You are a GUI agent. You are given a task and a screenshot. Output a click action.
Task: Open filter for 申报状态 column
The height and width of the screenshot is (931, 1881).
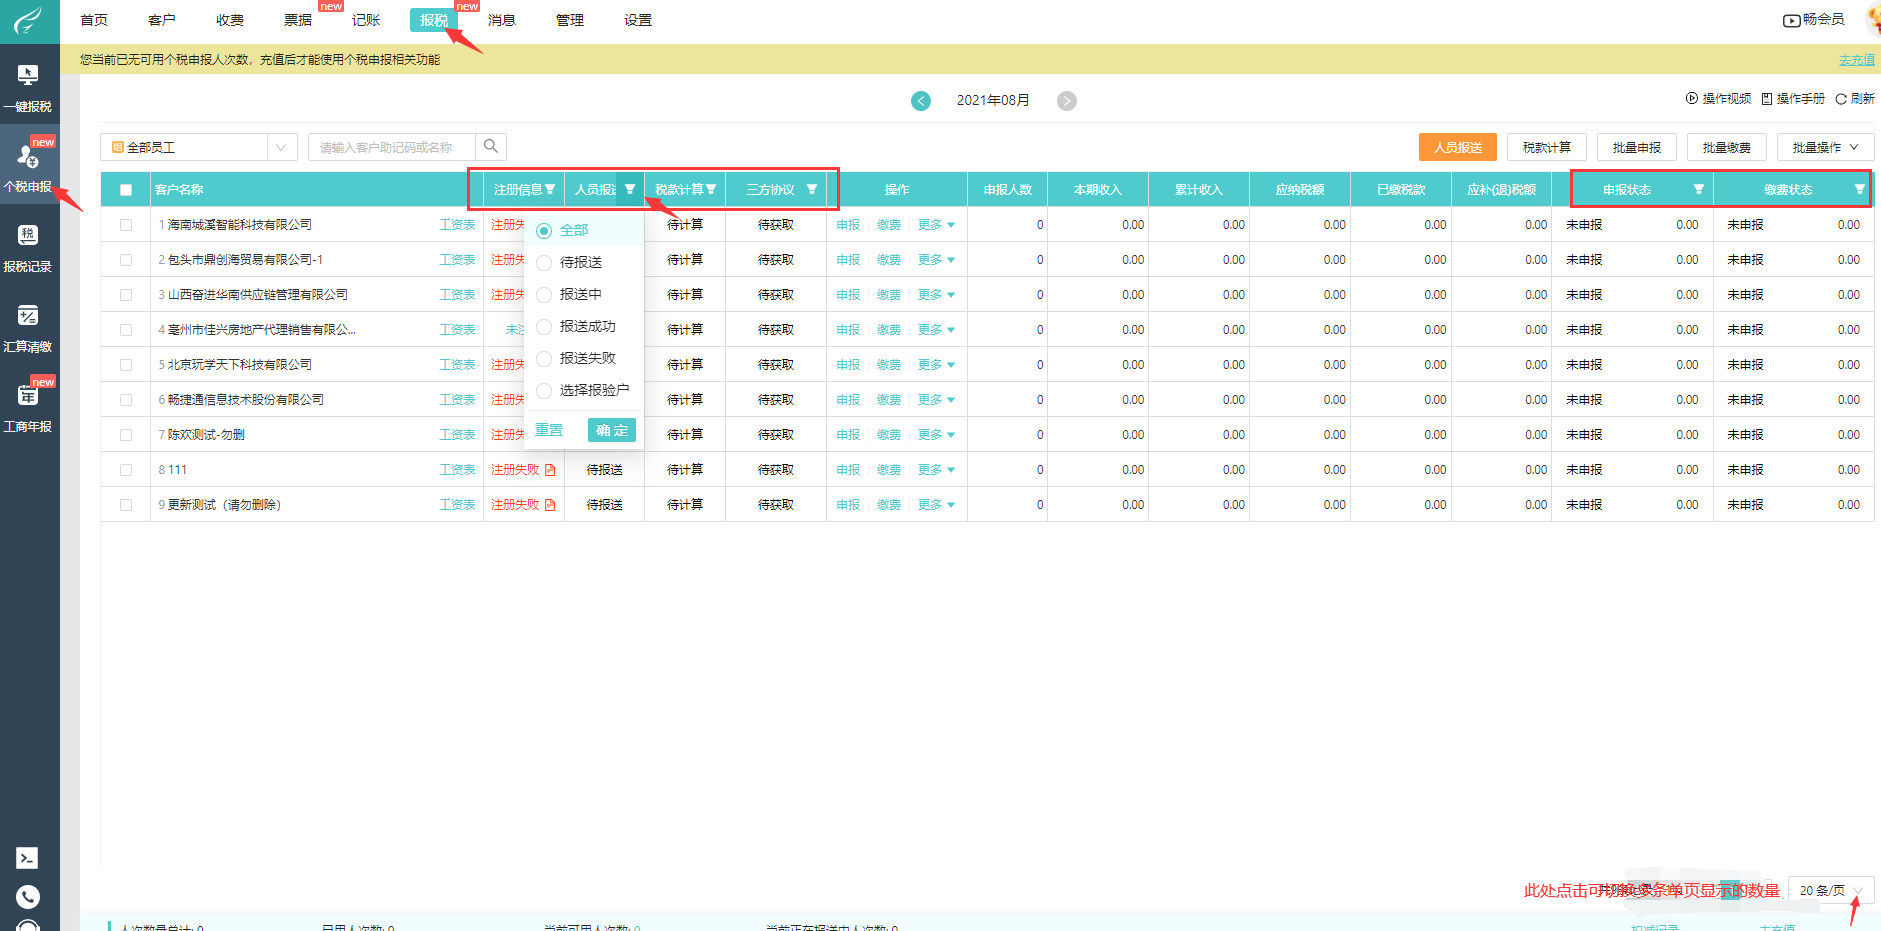tap(1698, 189)
